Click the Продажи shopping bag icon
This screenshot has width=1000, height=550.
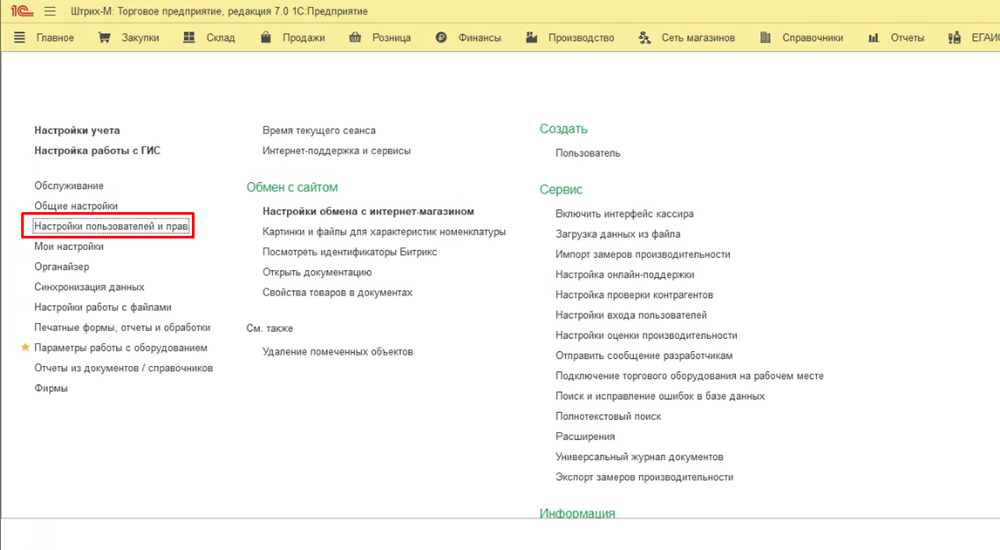point(265,38)
